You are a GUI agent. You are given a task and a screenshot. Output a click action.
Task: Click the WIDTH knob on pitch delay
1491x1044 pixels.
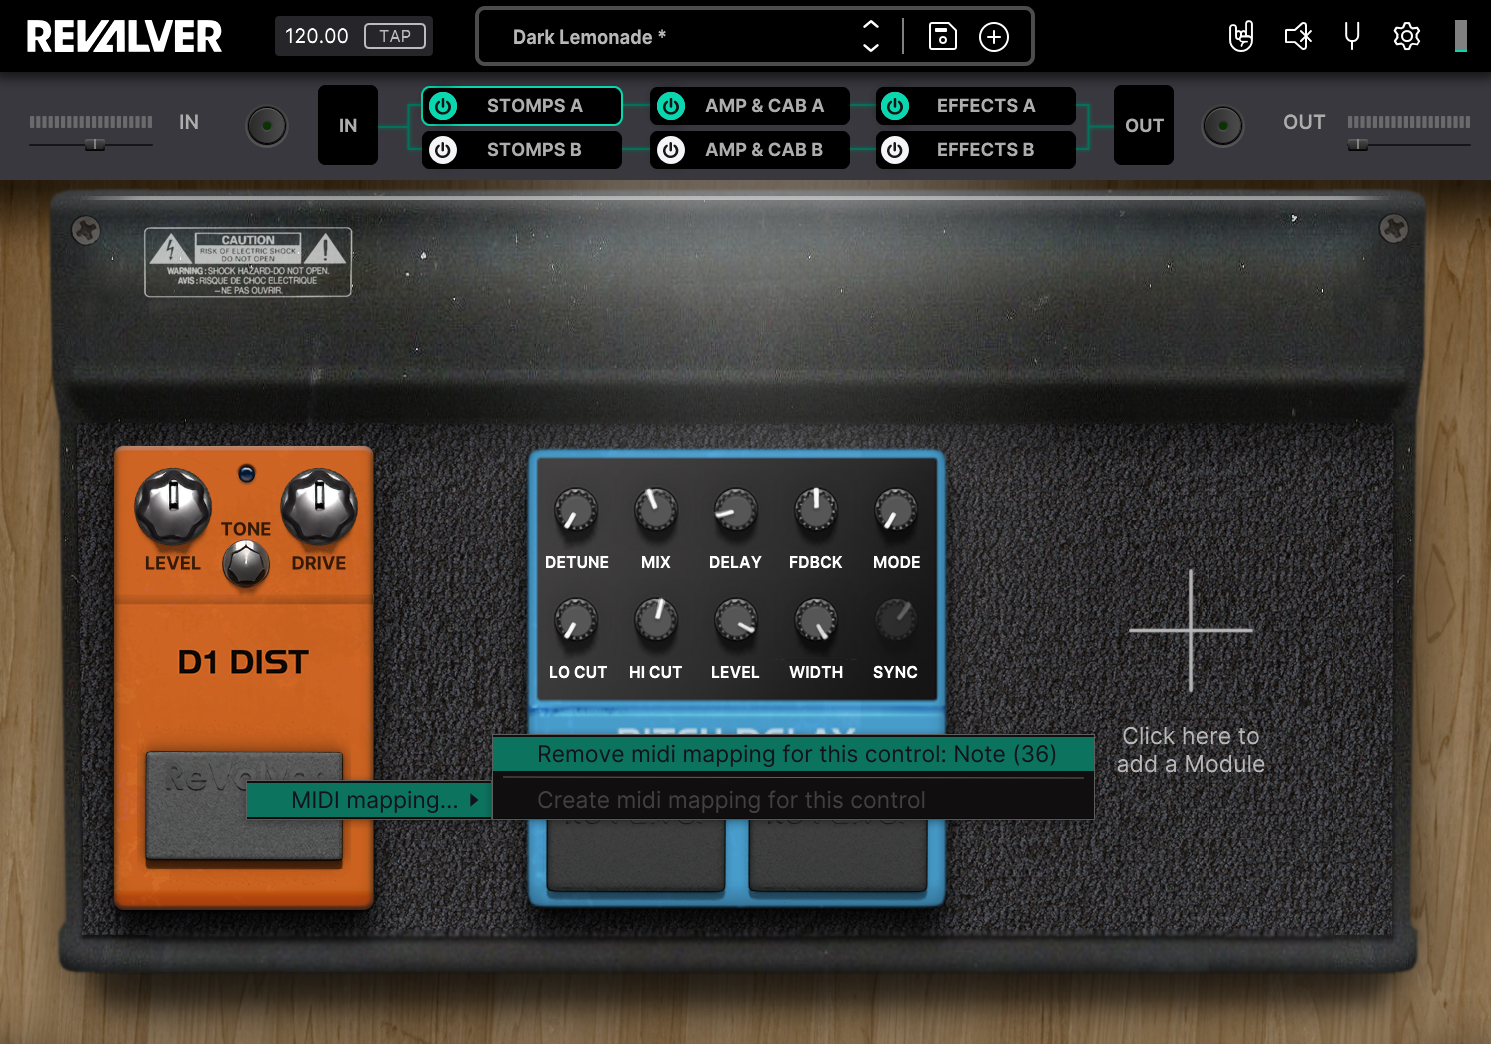click(x=816, y=621)
